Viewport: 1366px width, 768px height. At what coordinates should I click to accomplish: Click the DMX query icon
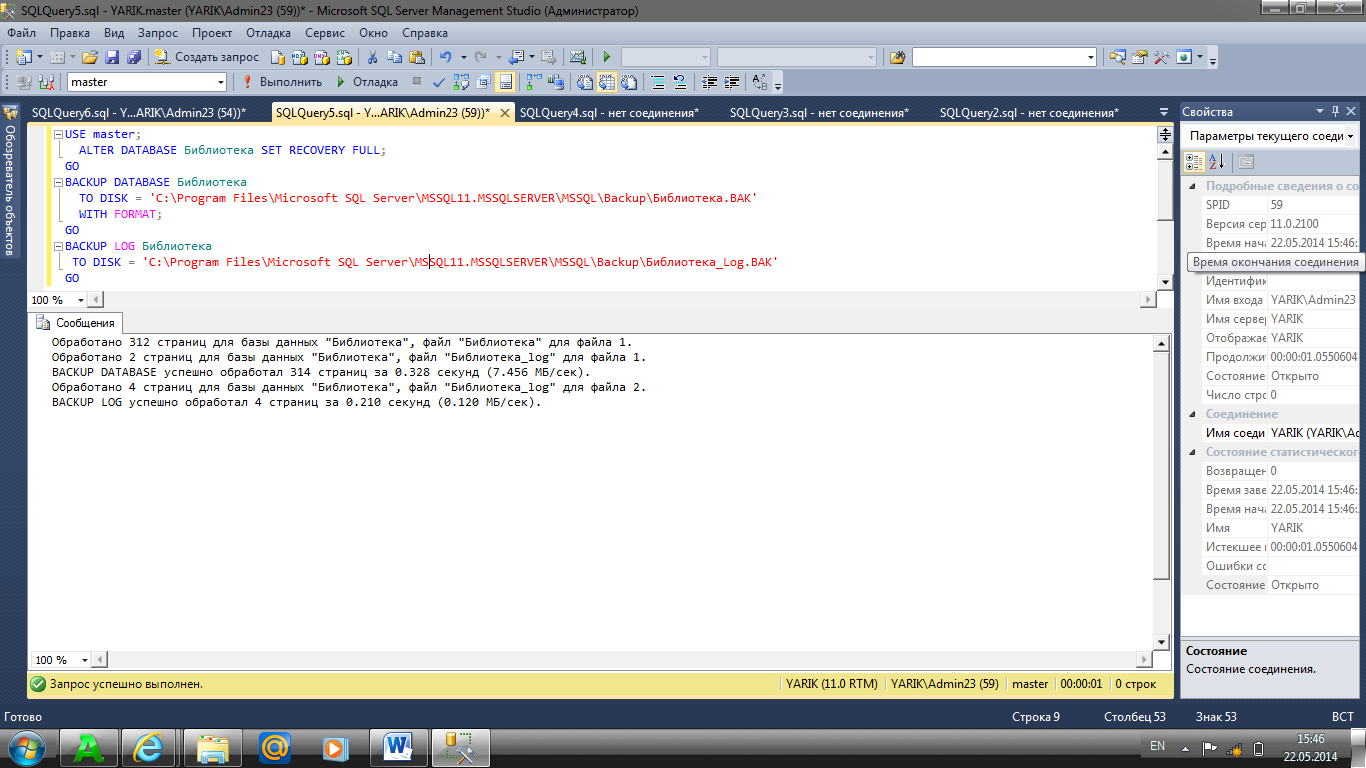pos(321,57)
